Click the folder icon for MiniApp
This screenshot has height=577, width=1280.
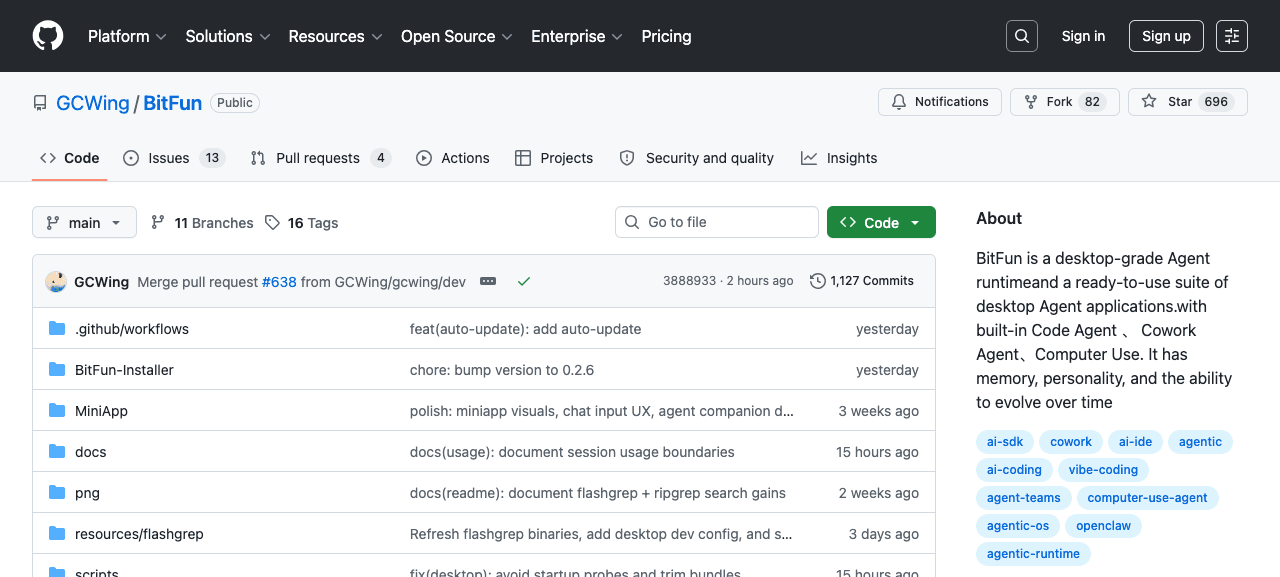coord(57,411)
